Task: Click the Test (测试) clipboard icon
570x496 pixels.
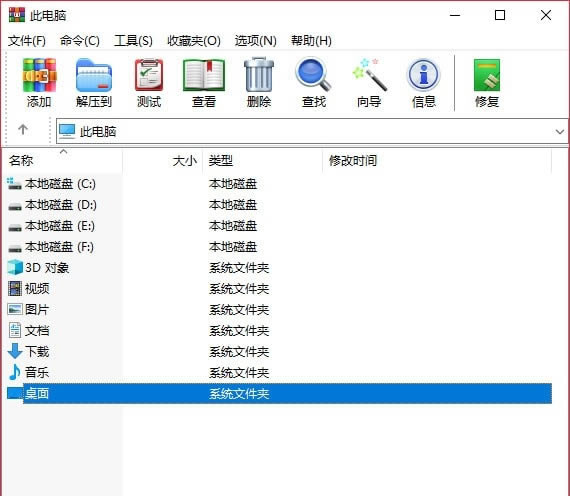Action: pos(149,75)
